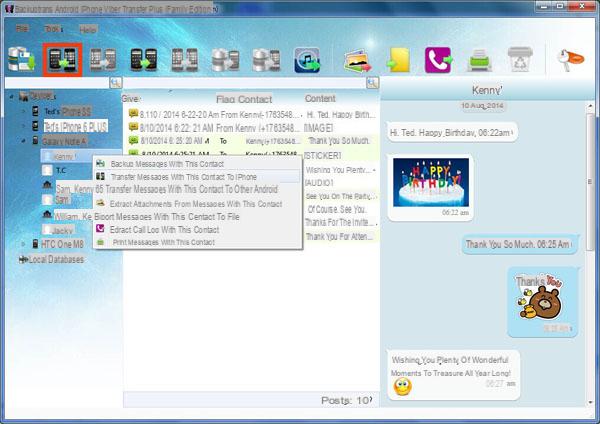The width and height of the screenshot is (600, 424).
Task: Collapse the Galaxy Note 4 node arrow
Action: pyautogui.click(x=23, y=141)
